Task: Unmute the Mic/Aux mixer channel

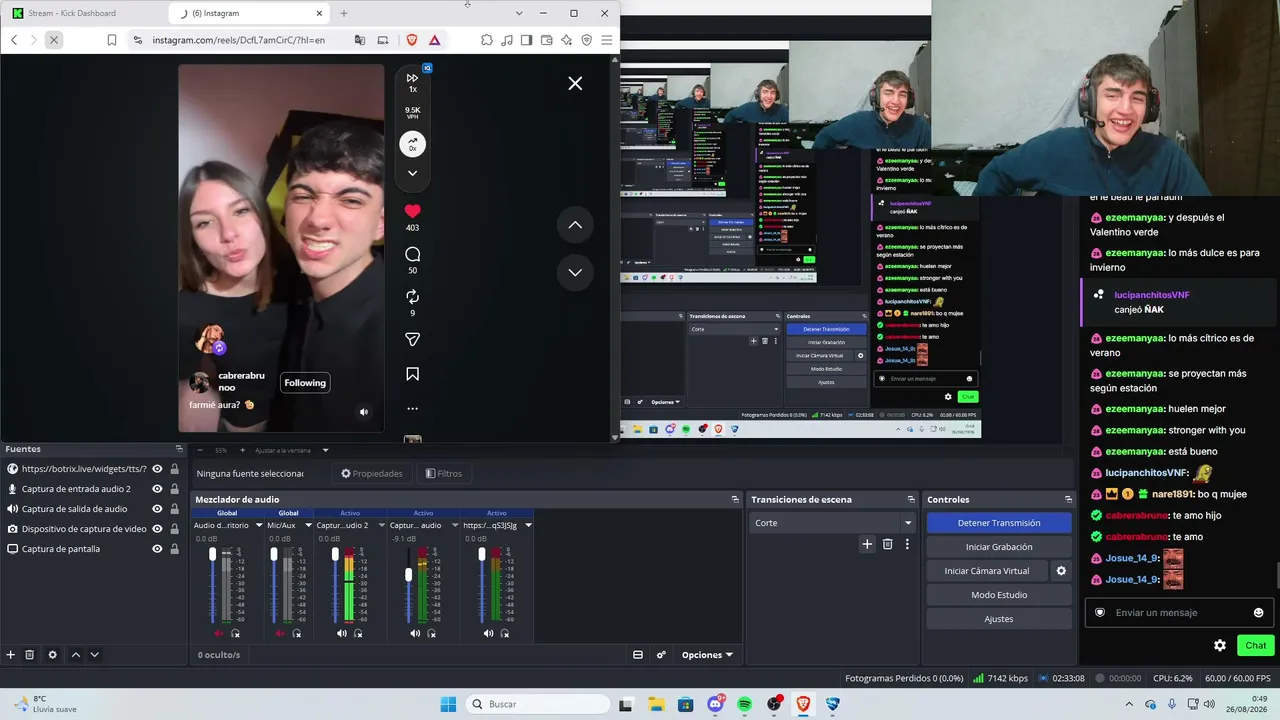Action: tap(280, 633)
